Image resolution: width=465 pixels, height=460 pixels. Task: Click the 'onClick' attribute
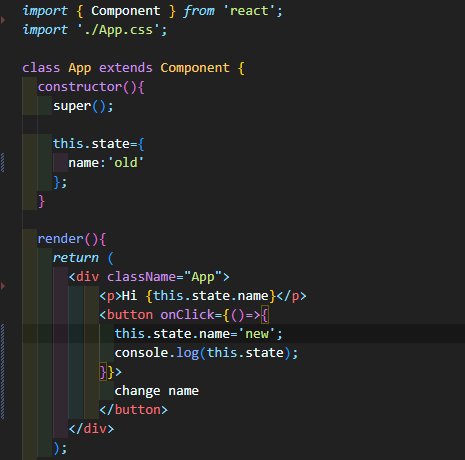click(x=187, y=315)
